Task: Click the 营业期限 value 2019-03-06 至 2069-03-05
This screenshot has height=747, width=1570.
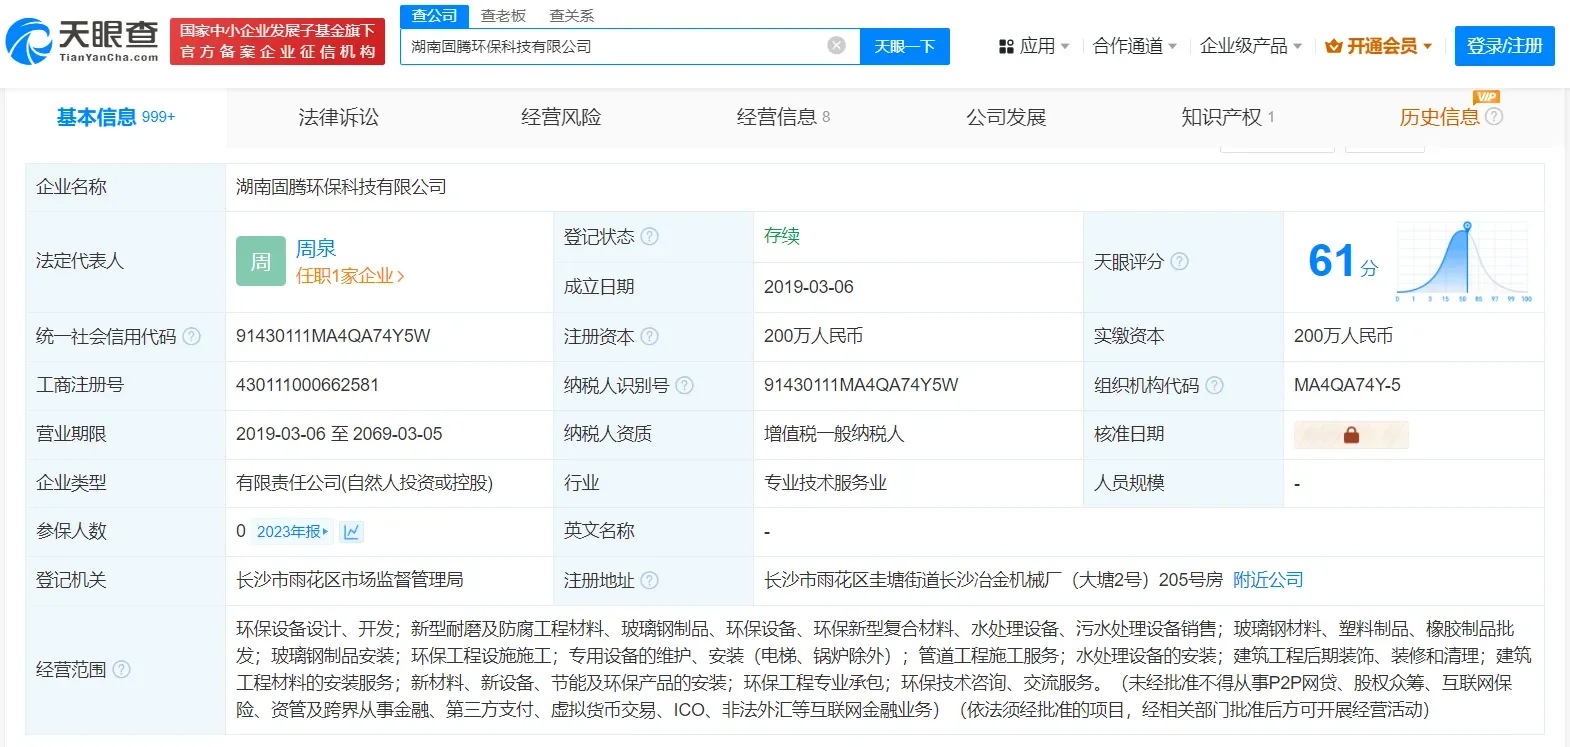Action: click(339, 434)
